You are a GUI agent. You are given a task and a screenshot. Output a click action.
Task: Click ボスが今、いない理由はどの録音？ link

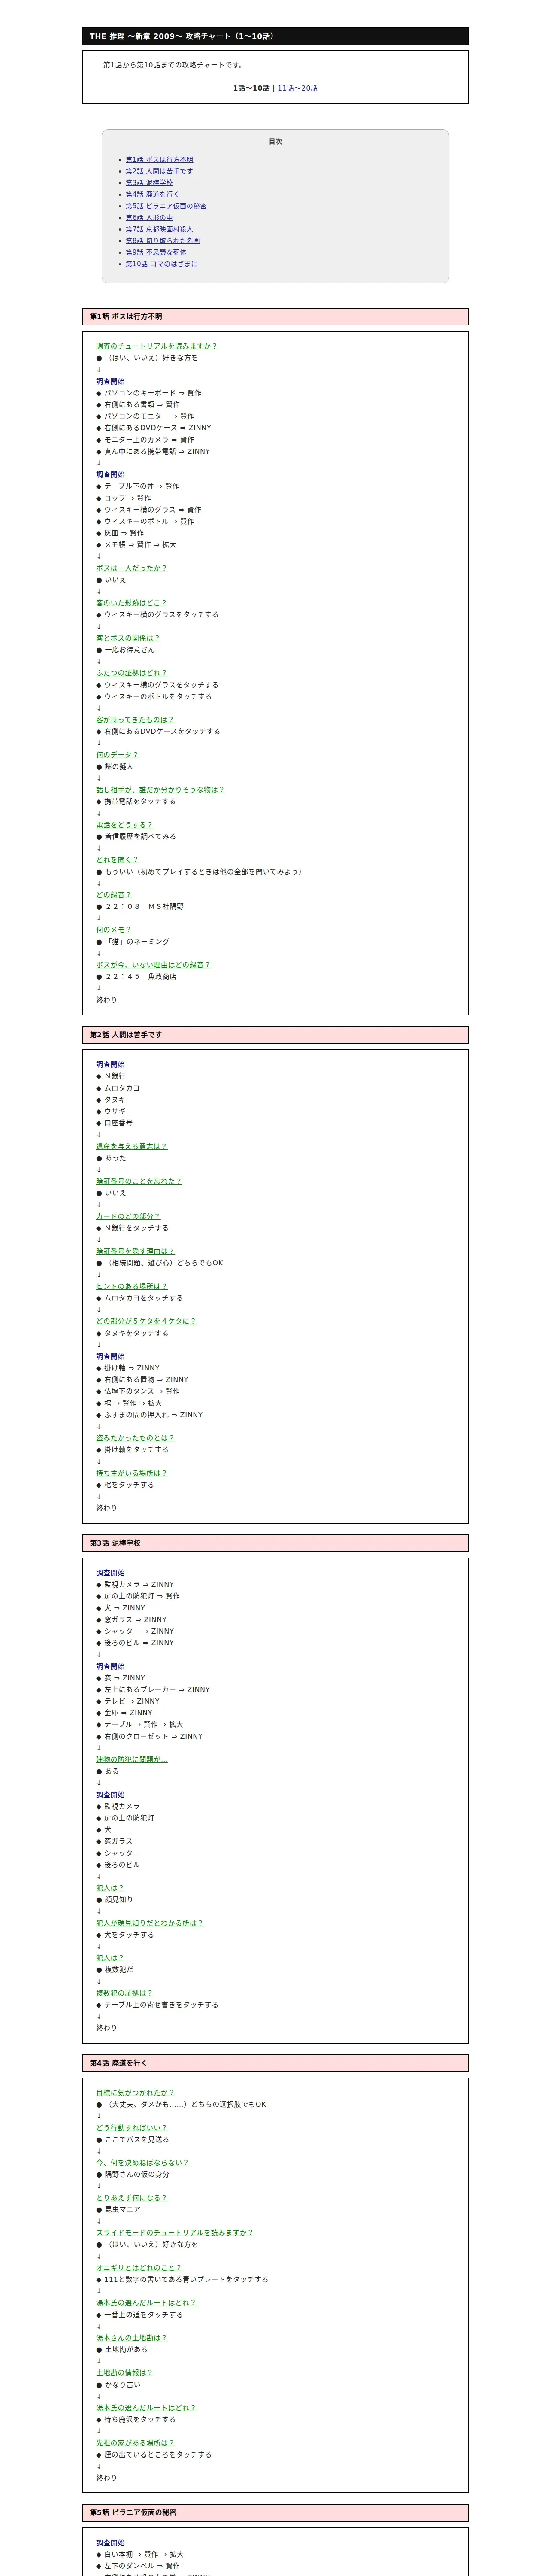(x=153, y=965)
